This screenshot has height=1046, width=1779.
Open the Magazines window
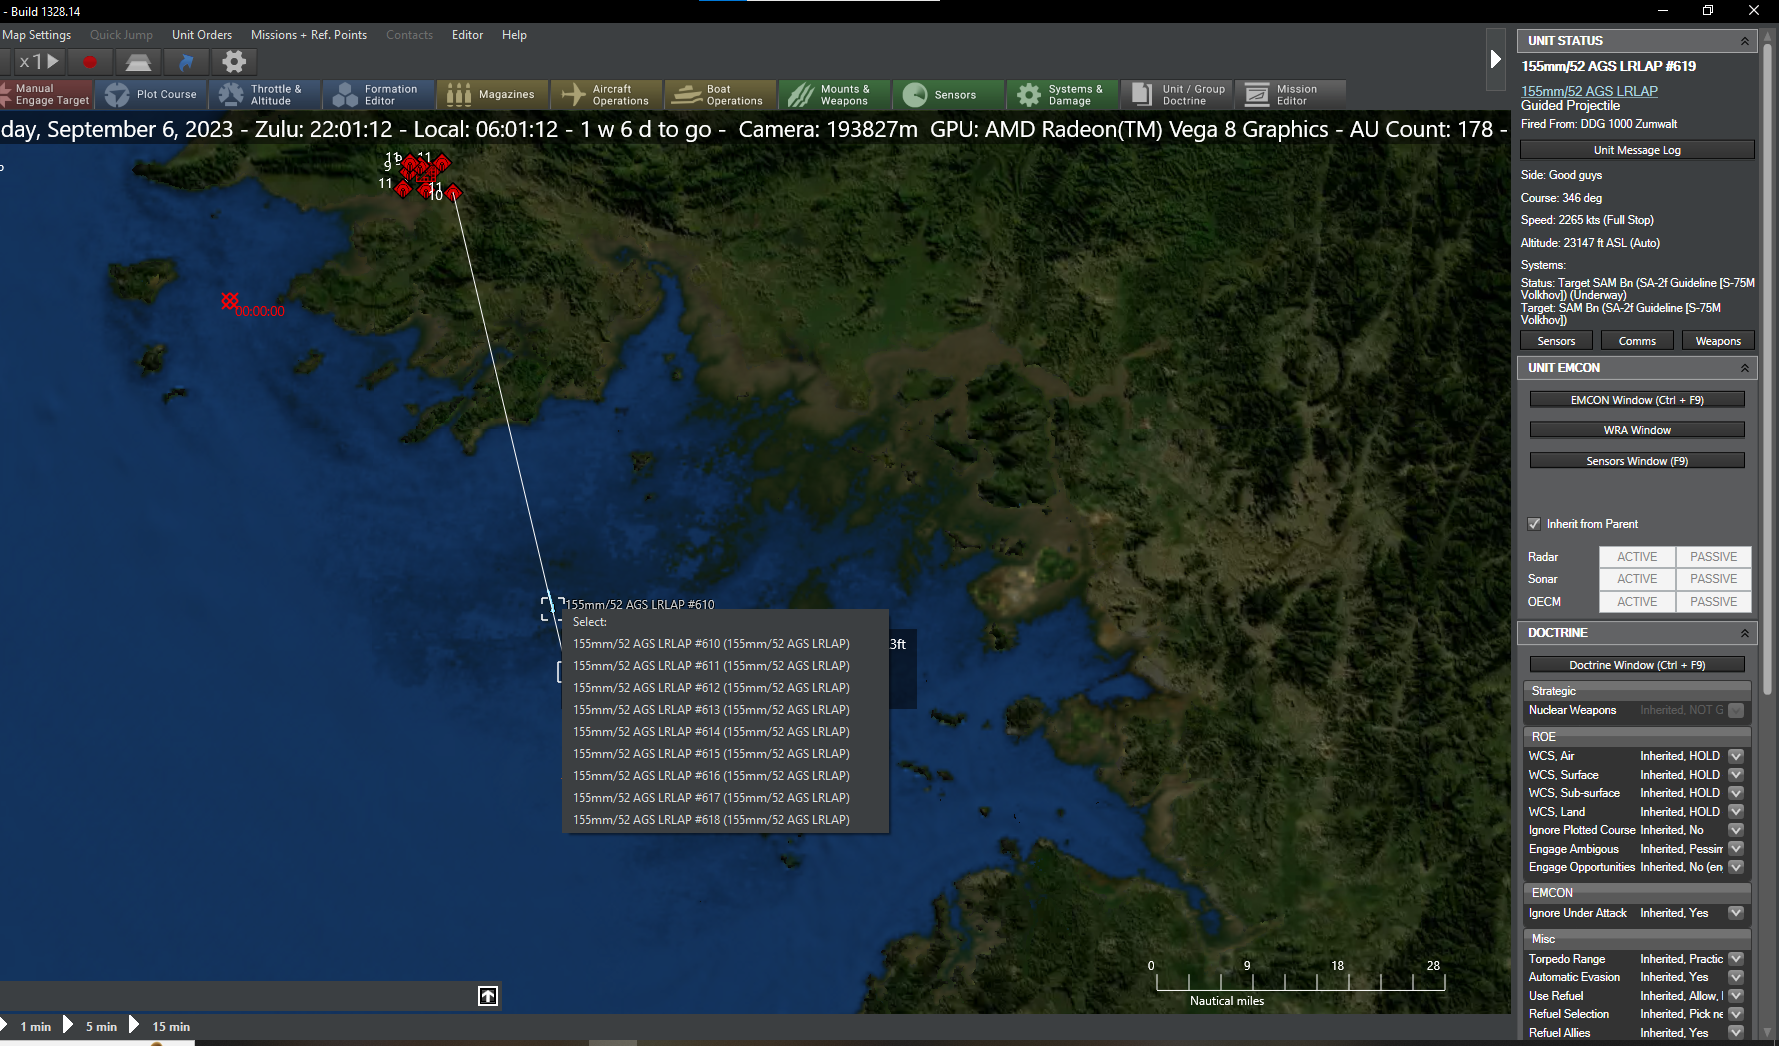pyautogui.click(x=494, y=95)
